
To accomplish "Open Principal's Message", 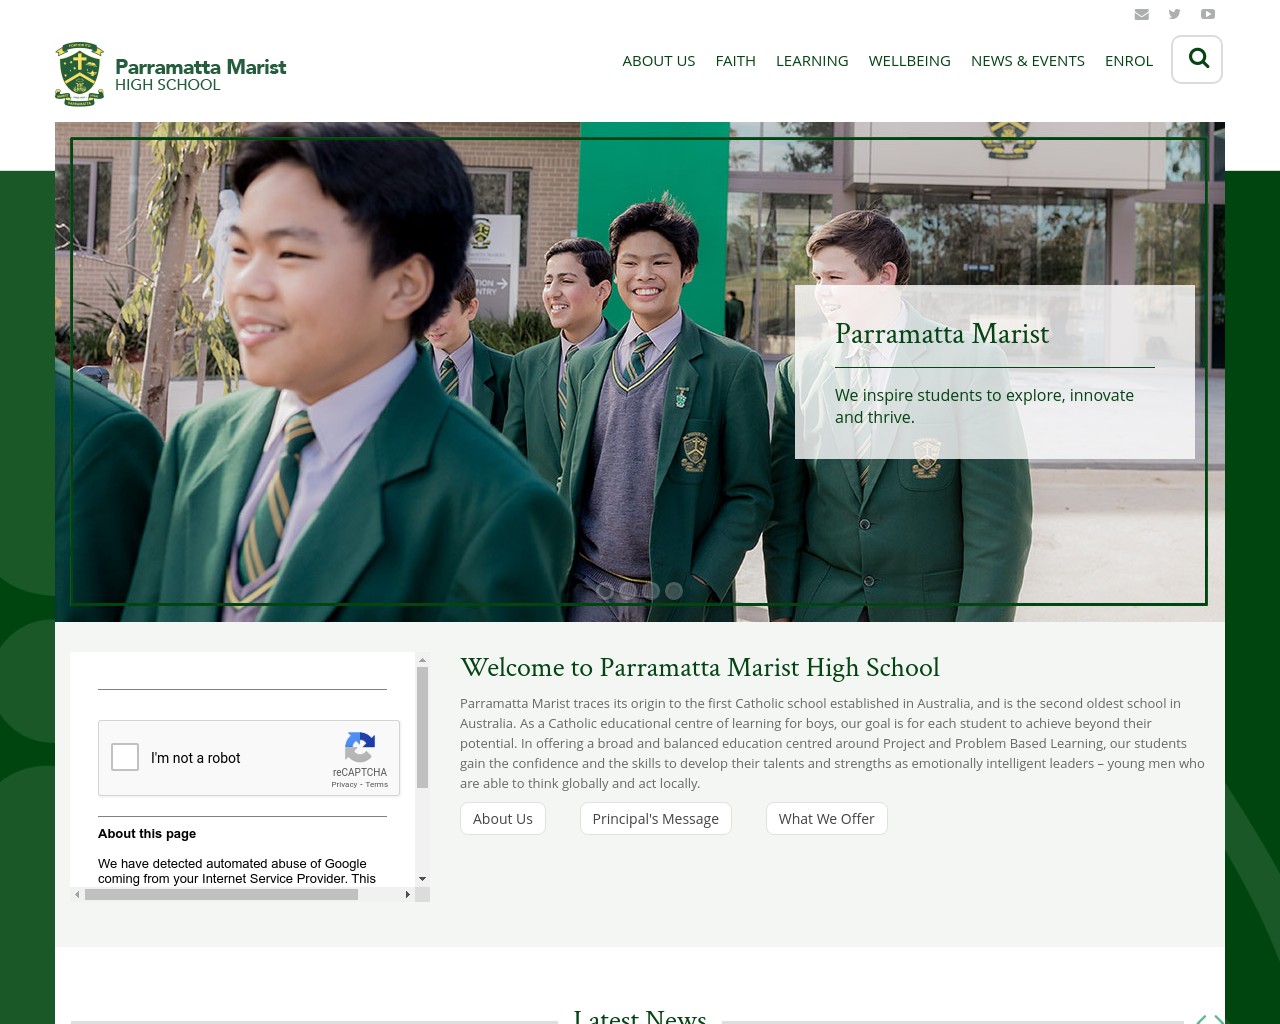I will [656, 819].
